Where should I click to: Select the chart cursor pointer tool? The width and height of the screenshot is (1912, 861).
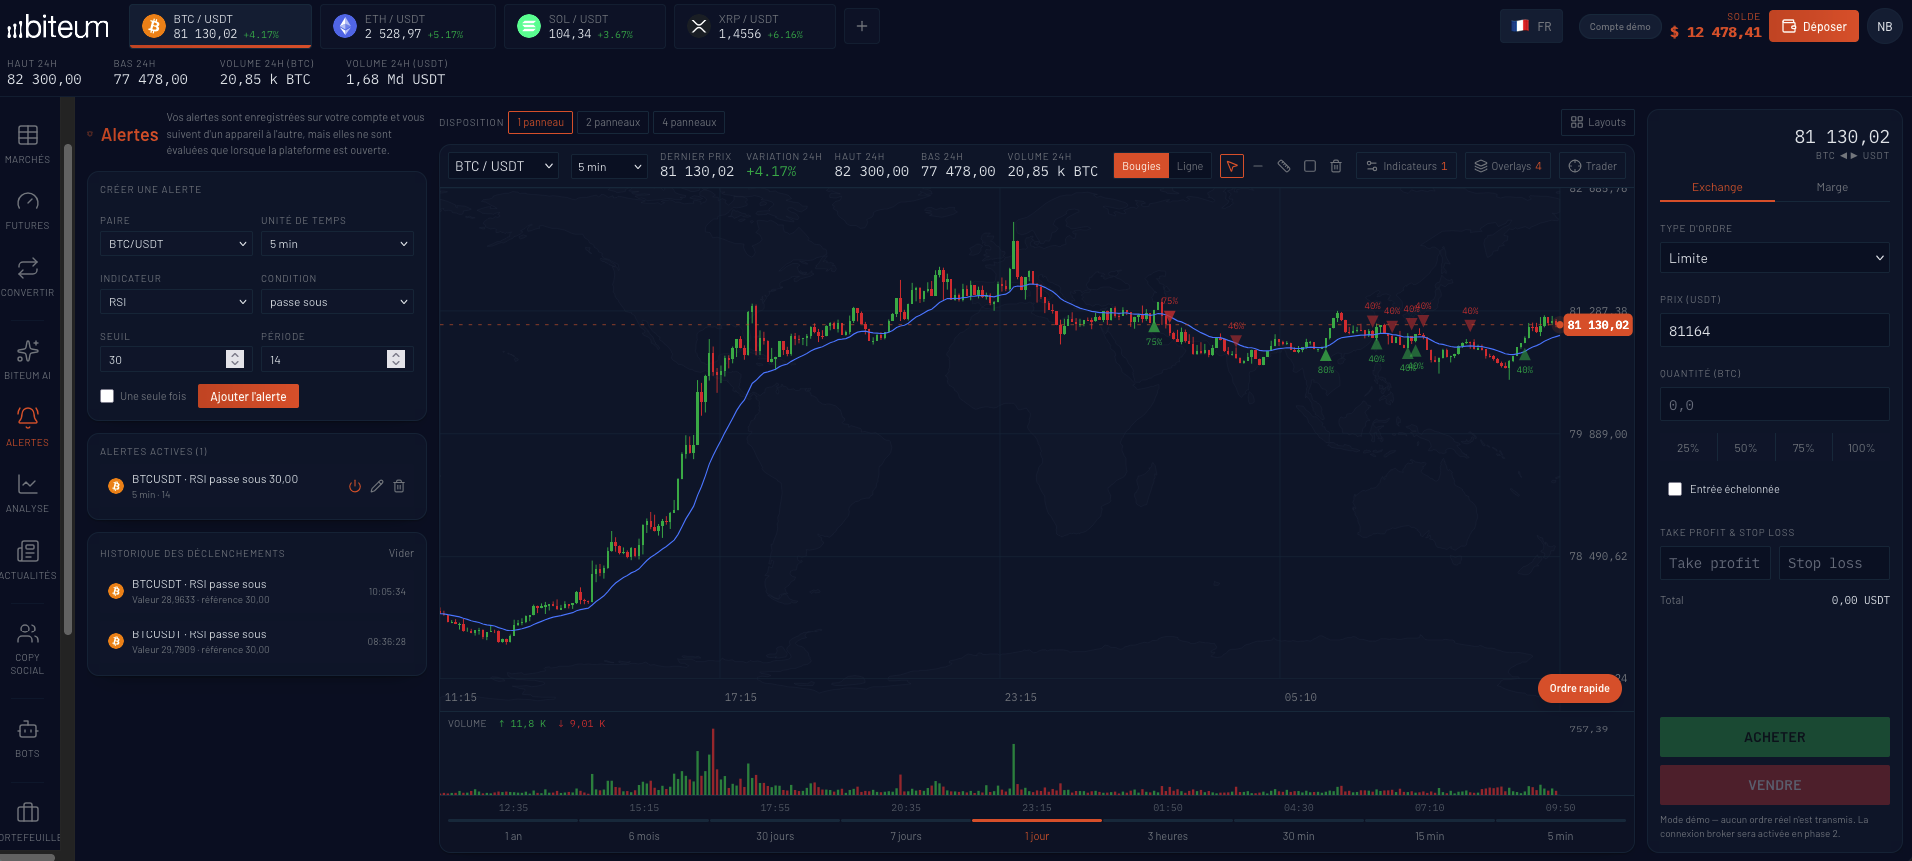coord(1232,166)
